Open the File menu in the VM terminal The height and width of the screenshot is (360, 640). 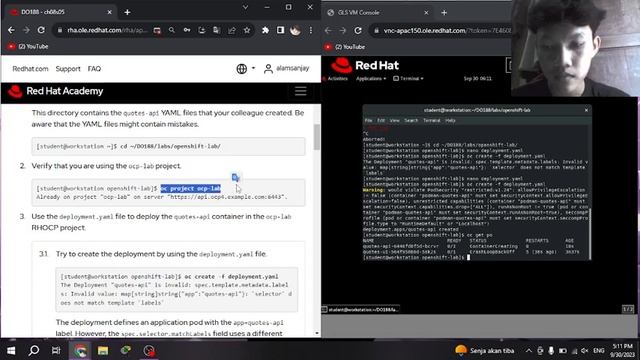[368, 120]
